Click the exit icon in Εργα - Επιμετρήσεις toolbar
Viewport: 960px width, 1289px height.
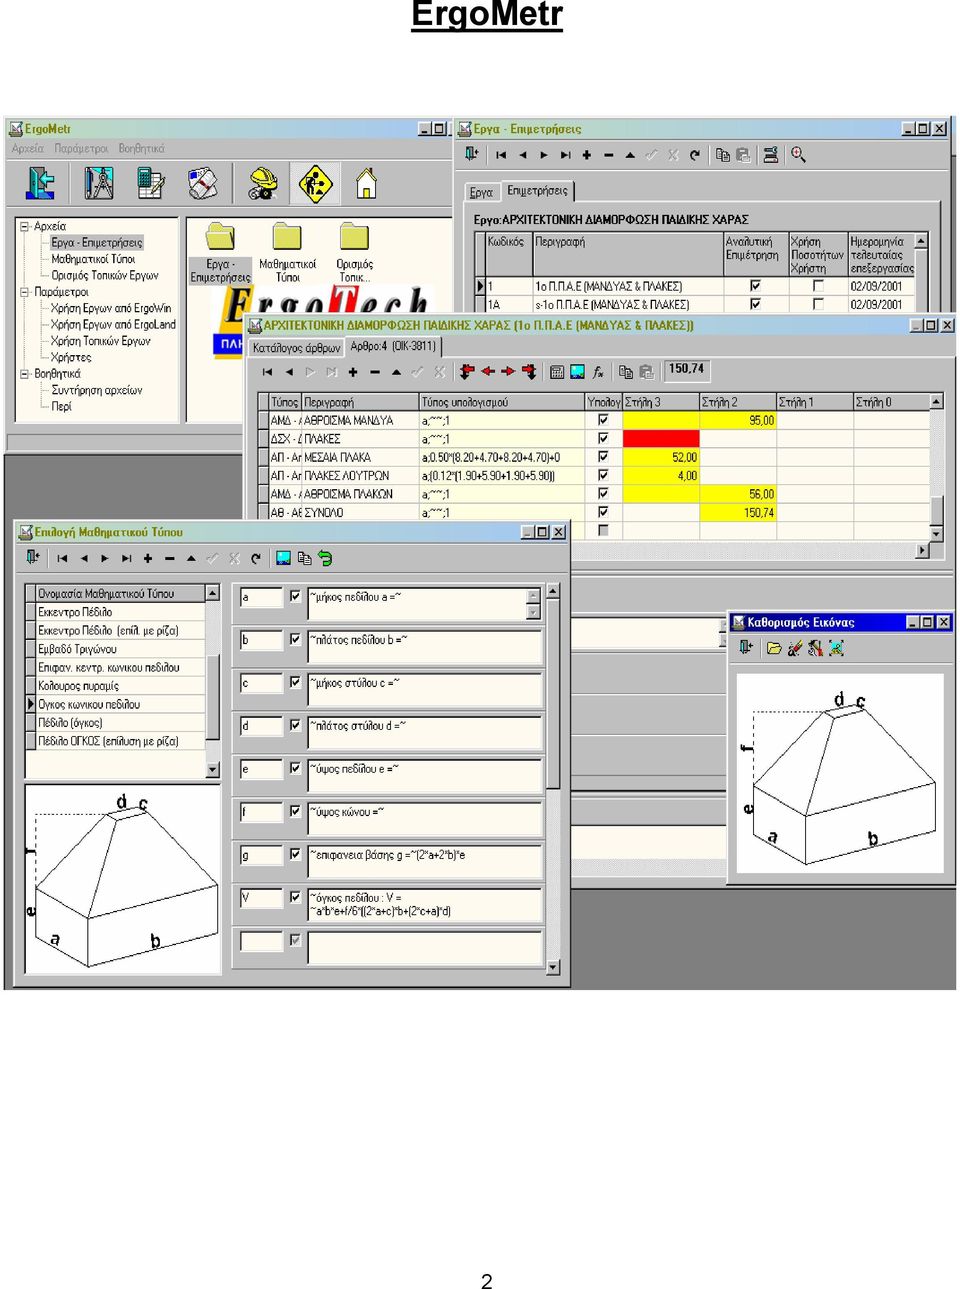[472, 155]
